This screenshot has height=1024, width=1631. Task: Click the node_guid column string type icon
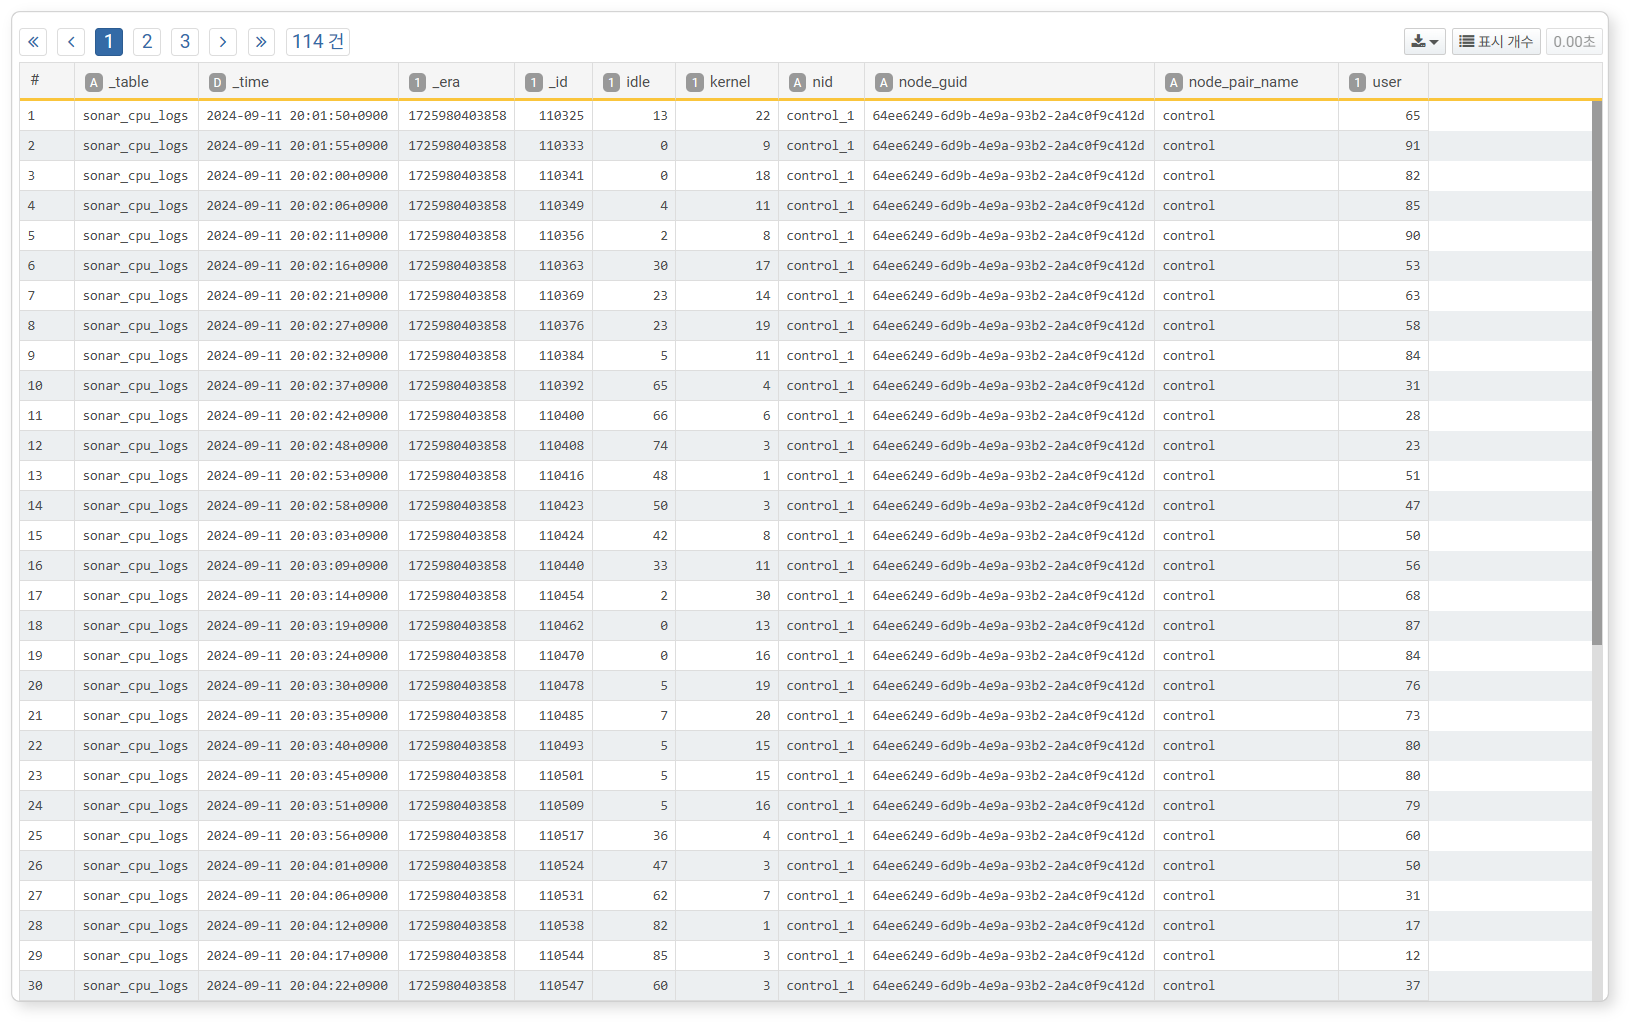[883, 82]
